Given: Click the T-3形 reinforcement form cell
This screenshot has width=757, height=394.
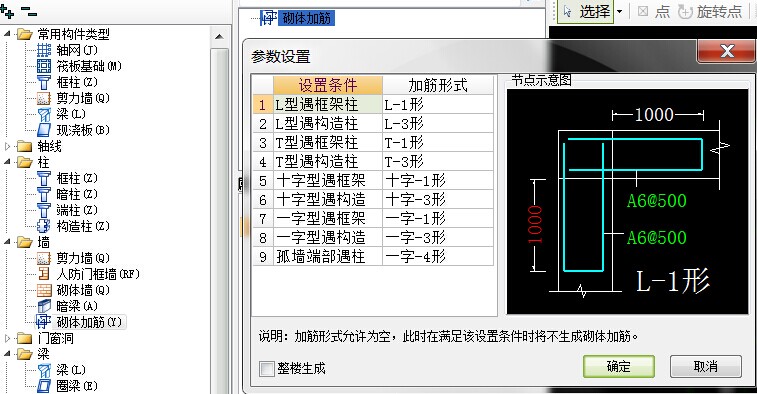Looking at the screenshot, I should (438, 161).
